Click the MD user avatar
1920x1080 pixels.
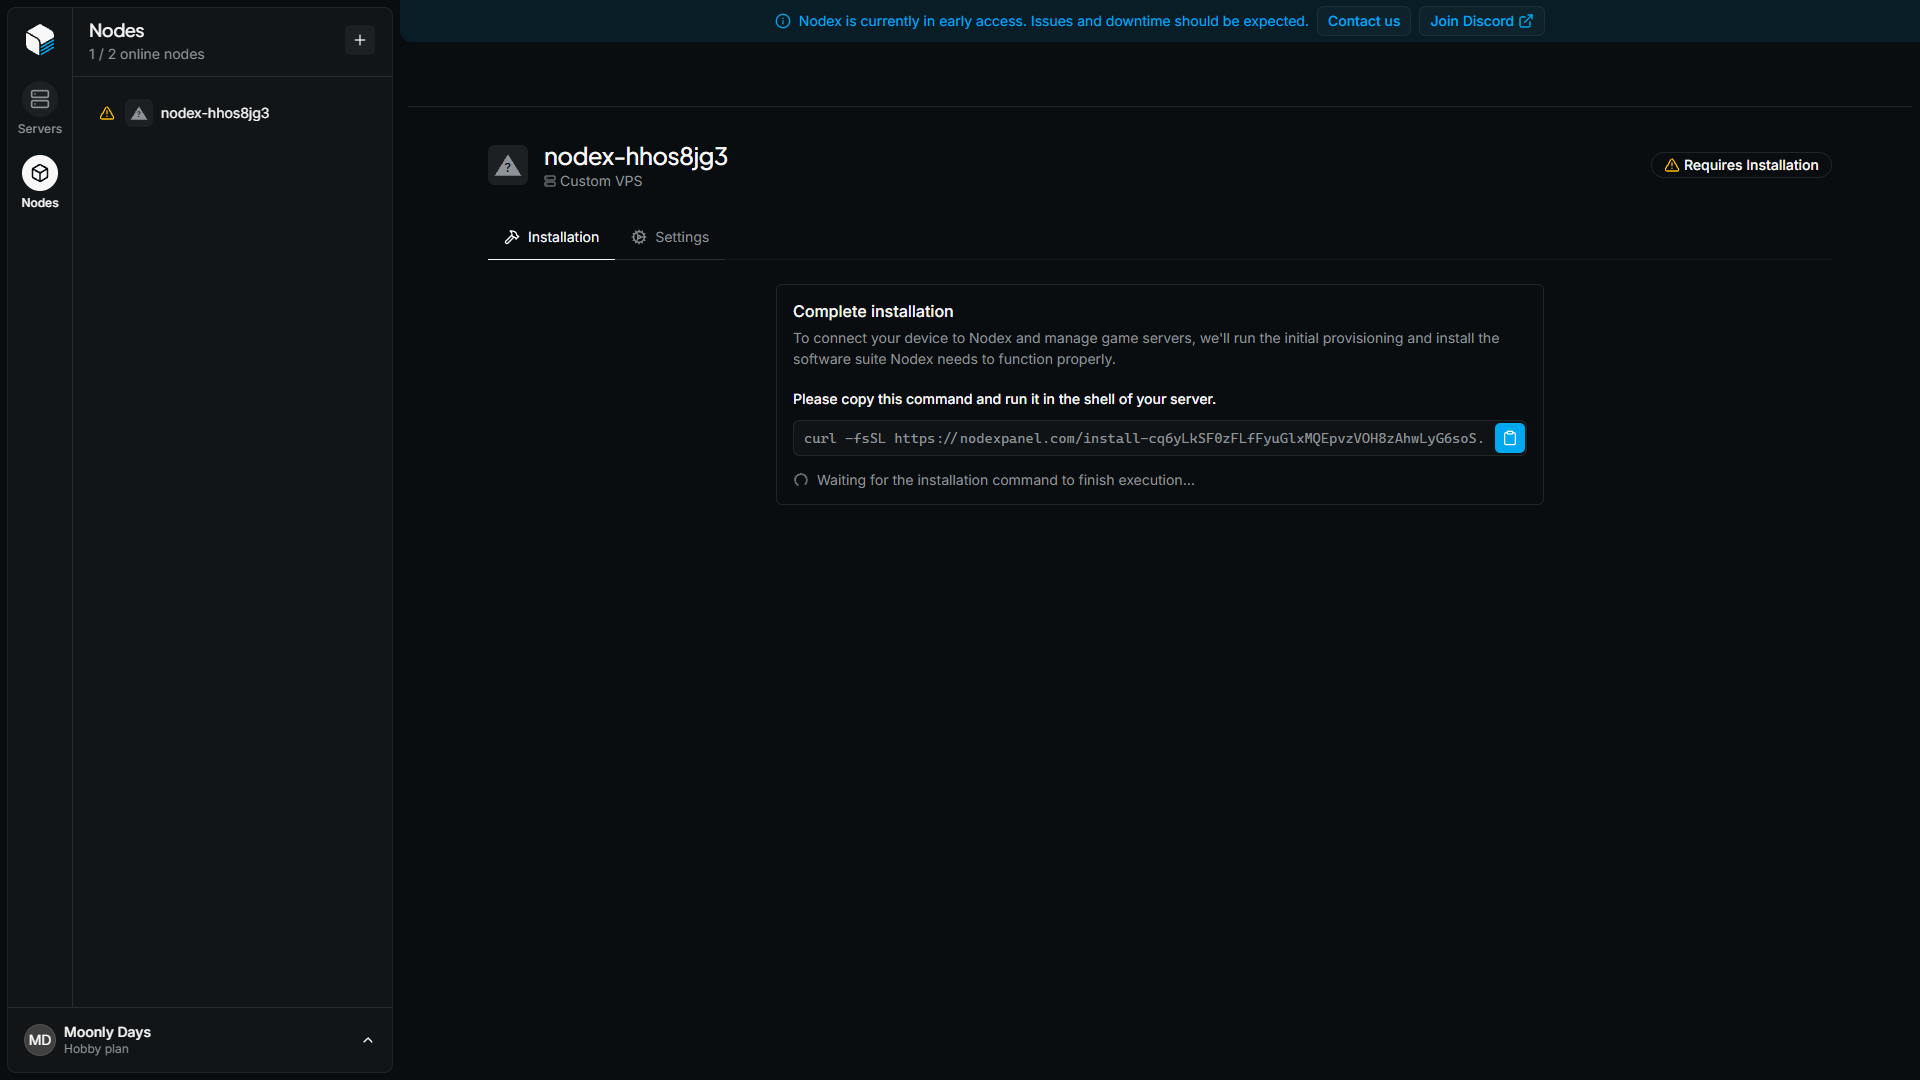[40, 1040]
